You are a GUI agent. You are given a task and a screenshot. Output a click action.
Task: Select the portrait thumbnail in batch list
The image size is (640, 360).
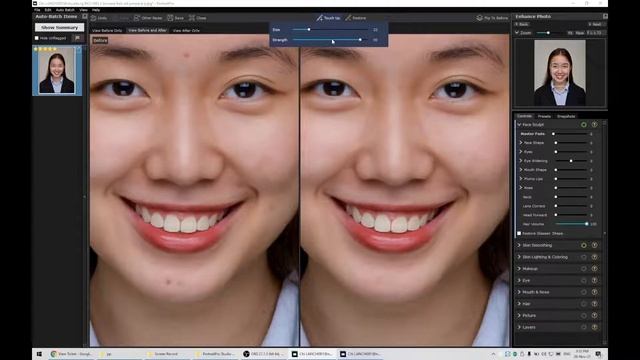pos(57,71)
